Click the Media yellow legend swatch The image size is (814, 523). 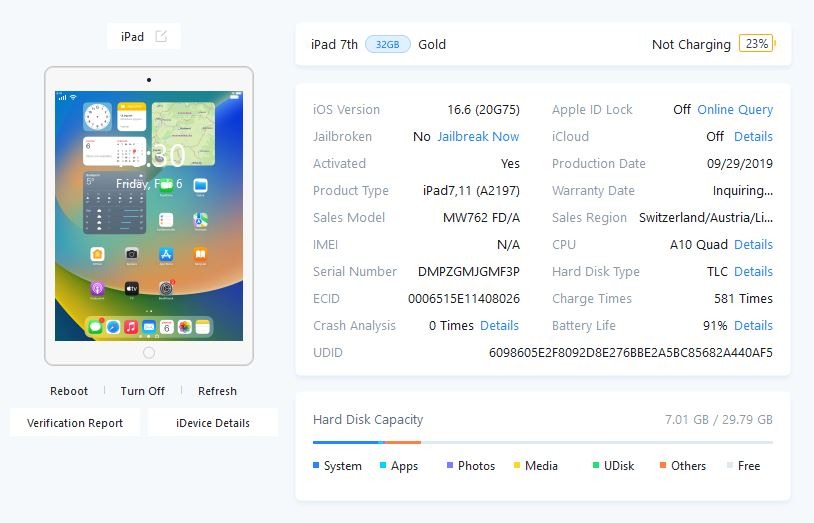point(517,465)
